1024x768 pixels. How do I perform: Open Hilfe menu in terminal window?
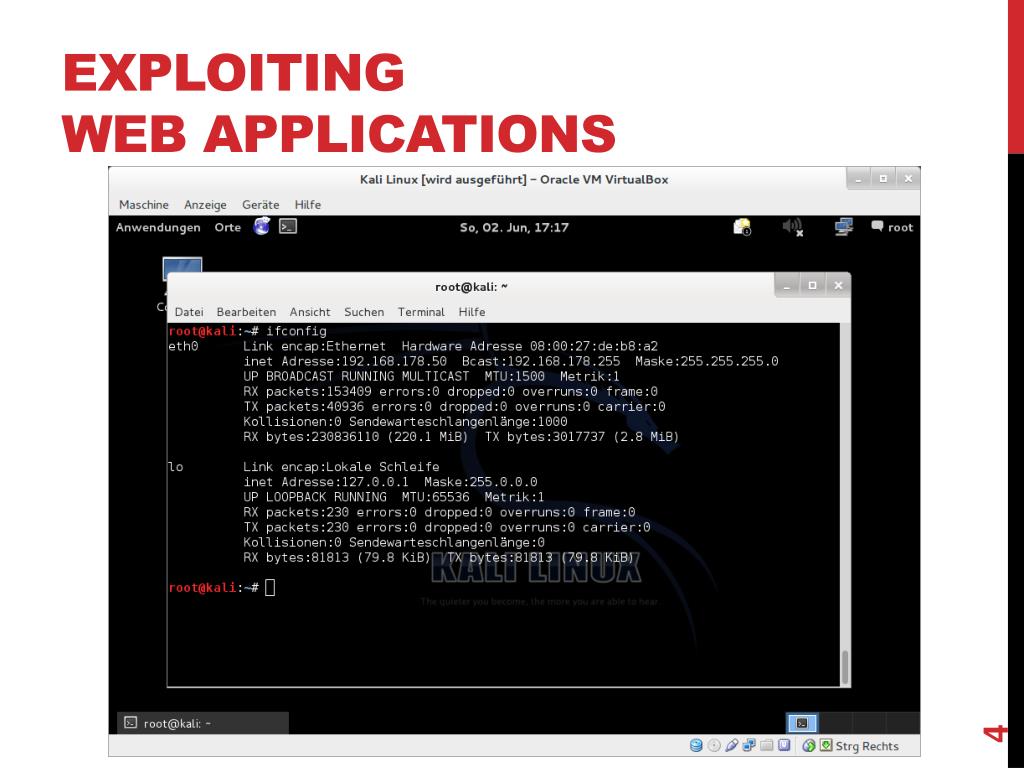click(472, 312)
